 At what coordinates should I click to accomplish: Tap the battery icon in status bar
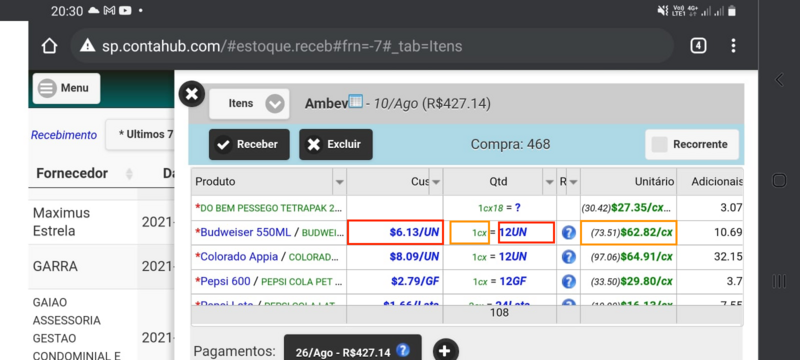click(732, 11)
